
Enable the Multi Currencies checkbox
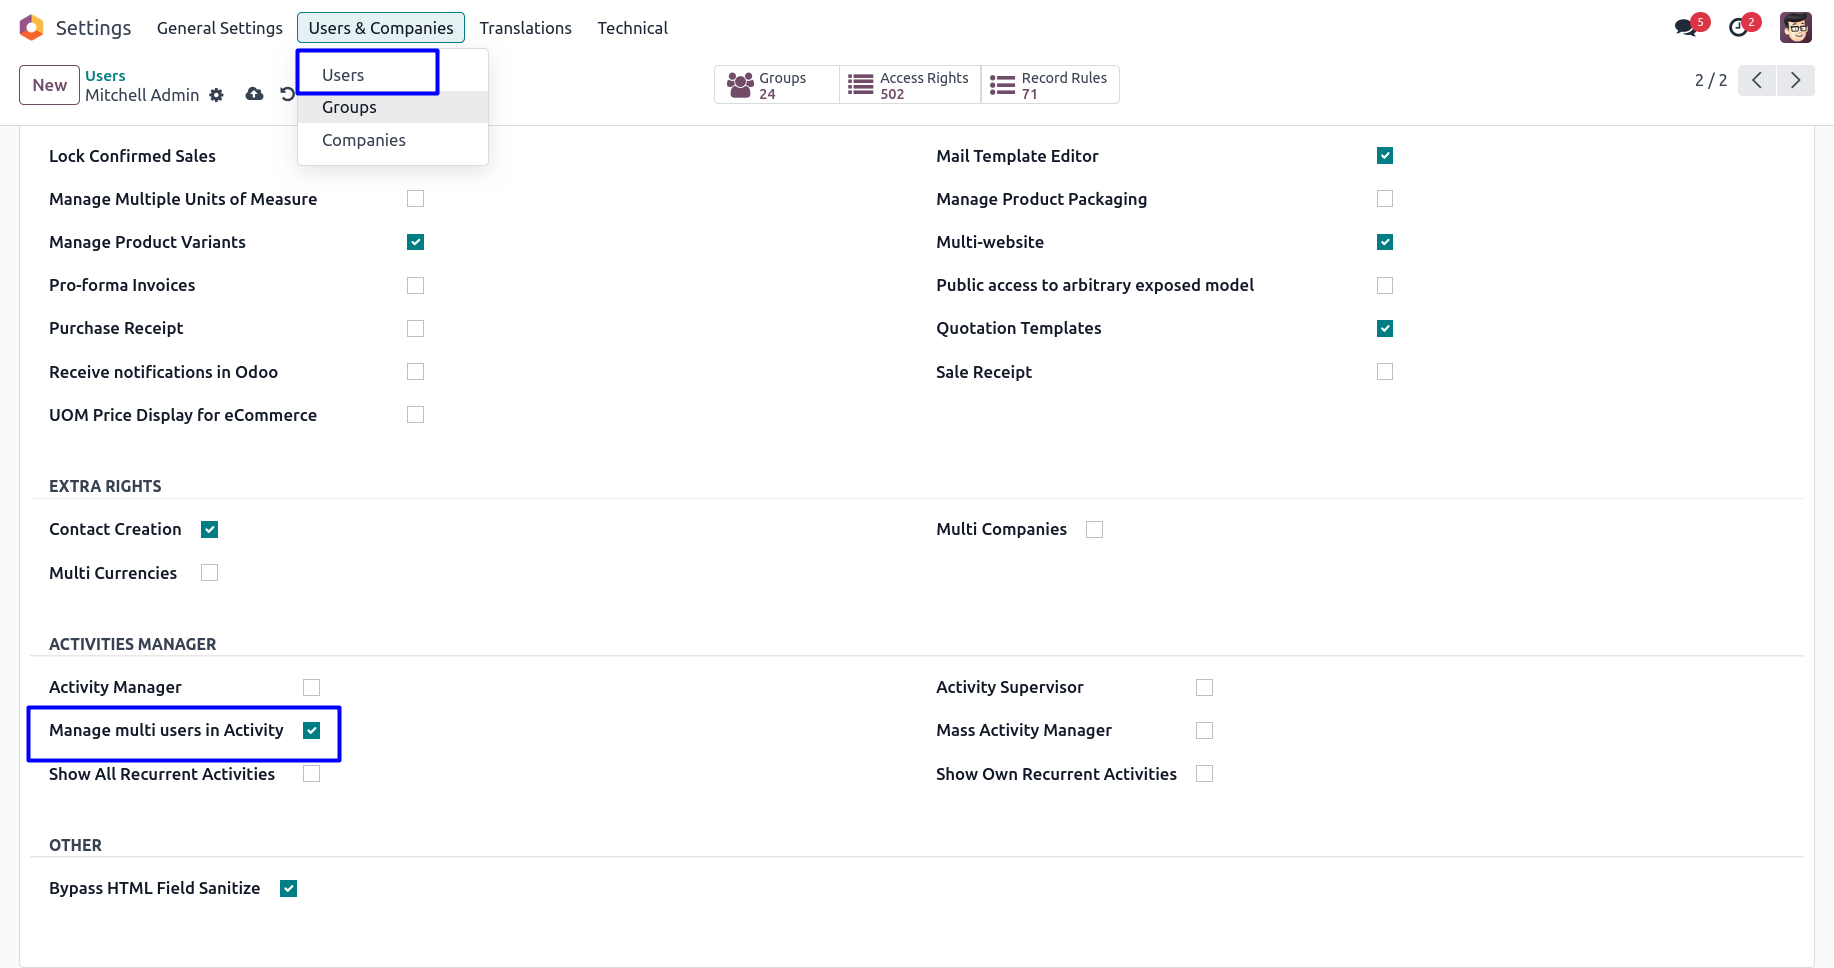click(209, 573)
